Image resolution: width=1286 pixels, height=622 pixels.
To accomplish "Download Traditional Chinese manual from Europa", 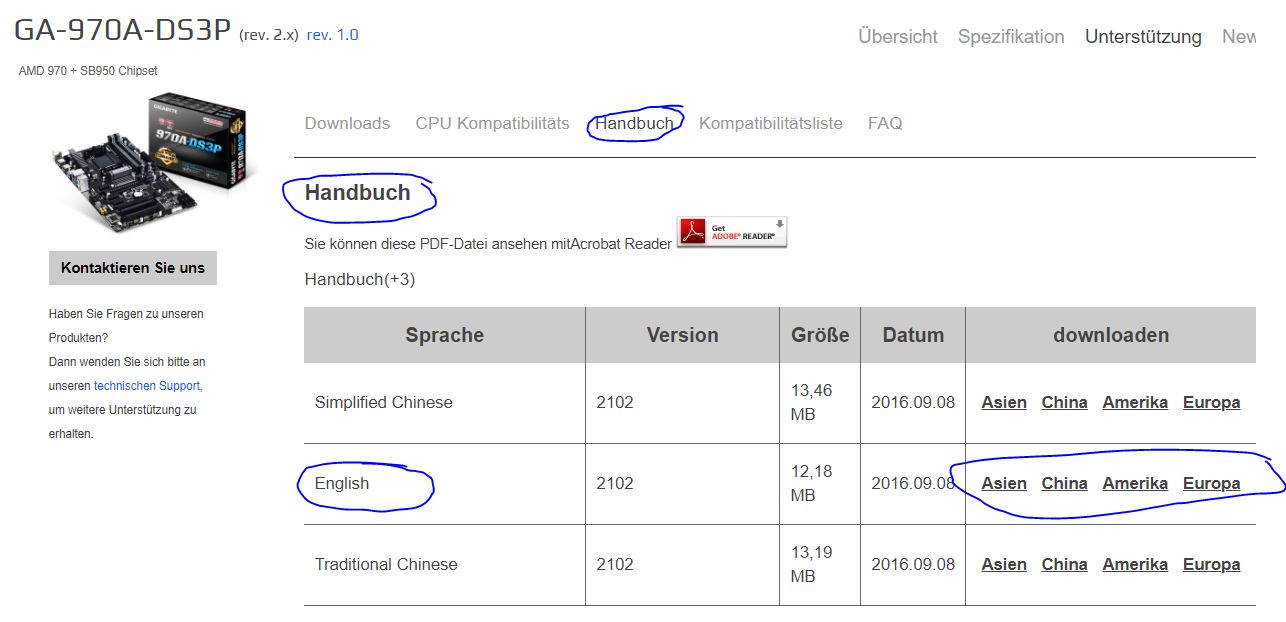I will [1211, 564].
